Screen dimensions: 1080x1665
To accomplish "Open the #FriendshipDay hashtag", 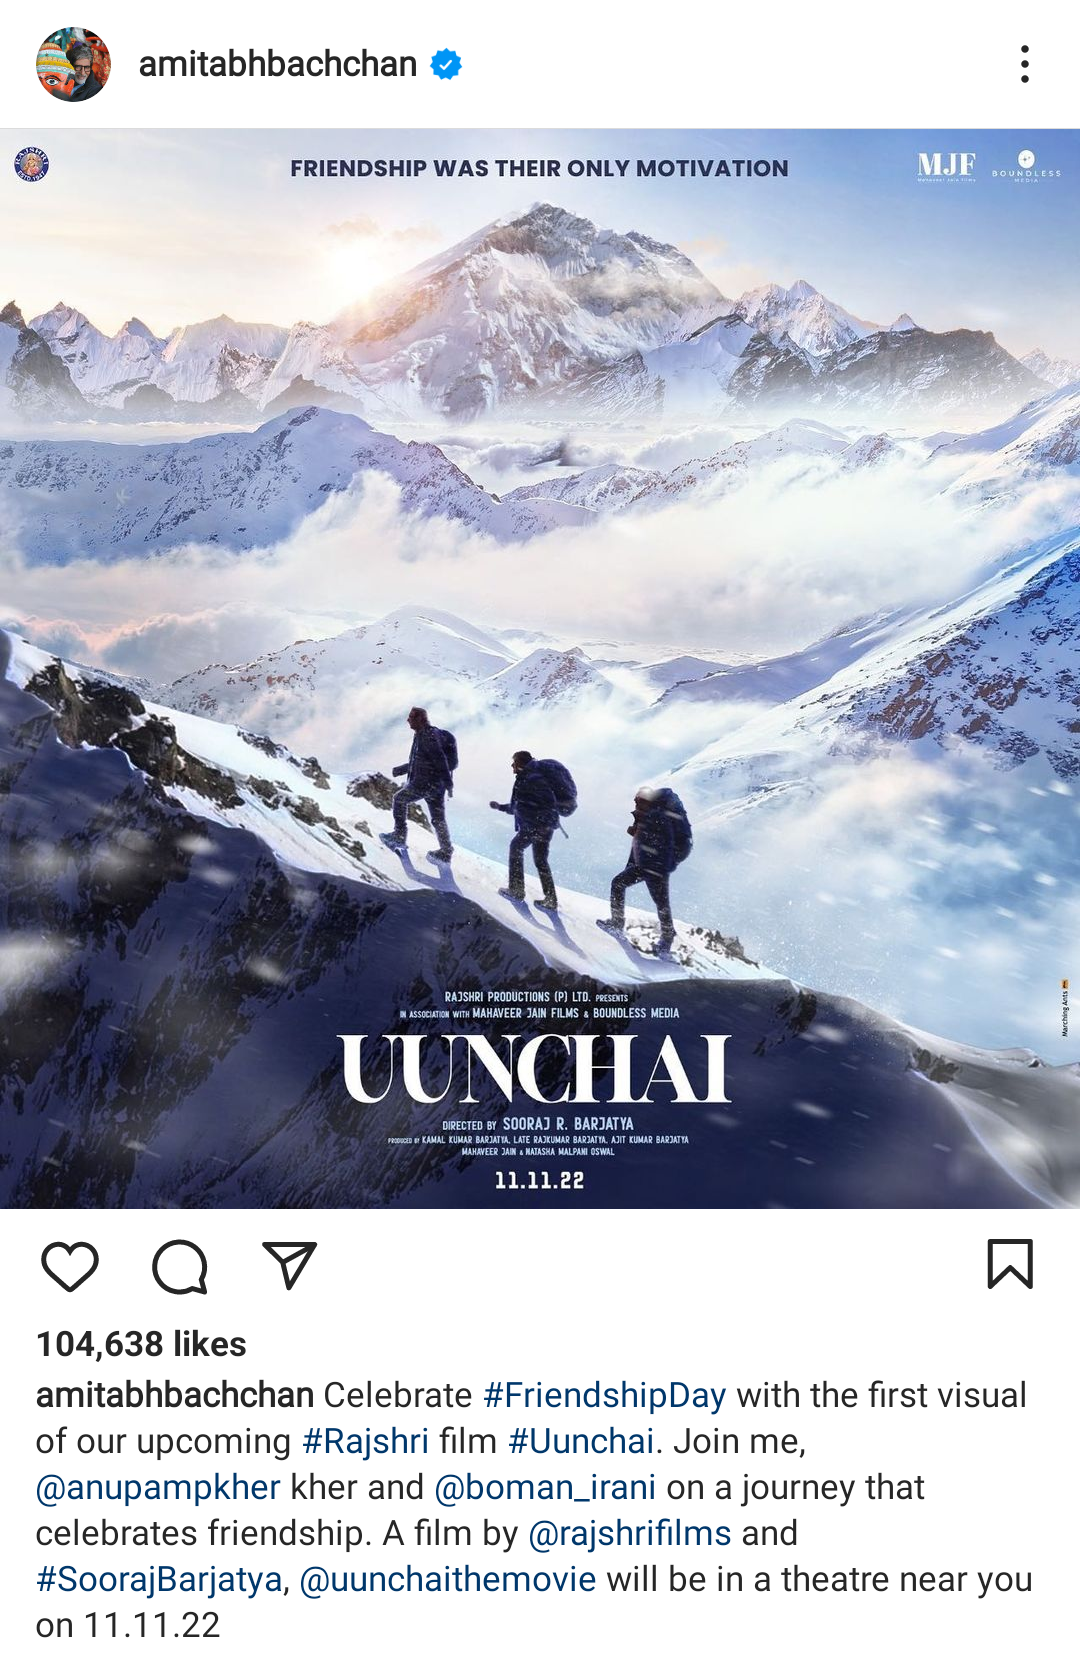I will (x=604, y=1395).
